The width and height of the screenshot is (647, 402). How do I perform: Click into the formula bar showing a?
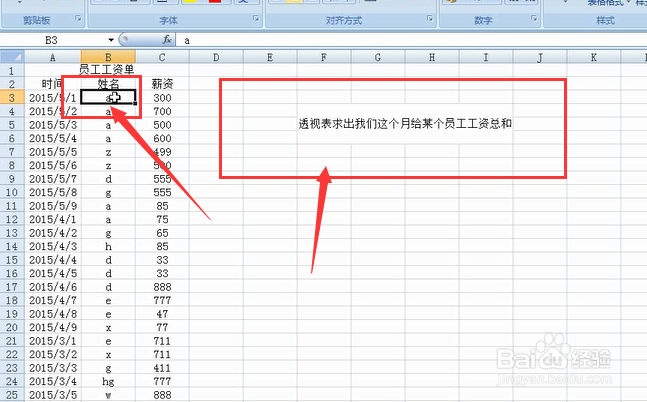coord(411,40)
